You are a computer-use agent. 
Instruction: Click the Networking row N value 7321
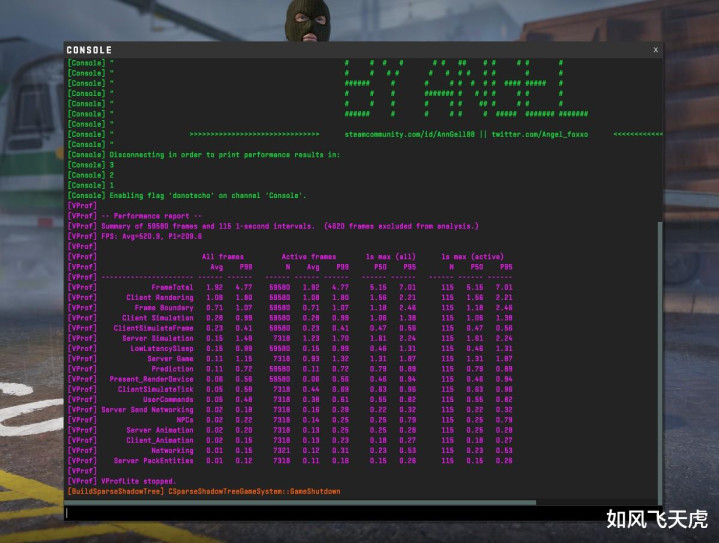tap(282, 451)
